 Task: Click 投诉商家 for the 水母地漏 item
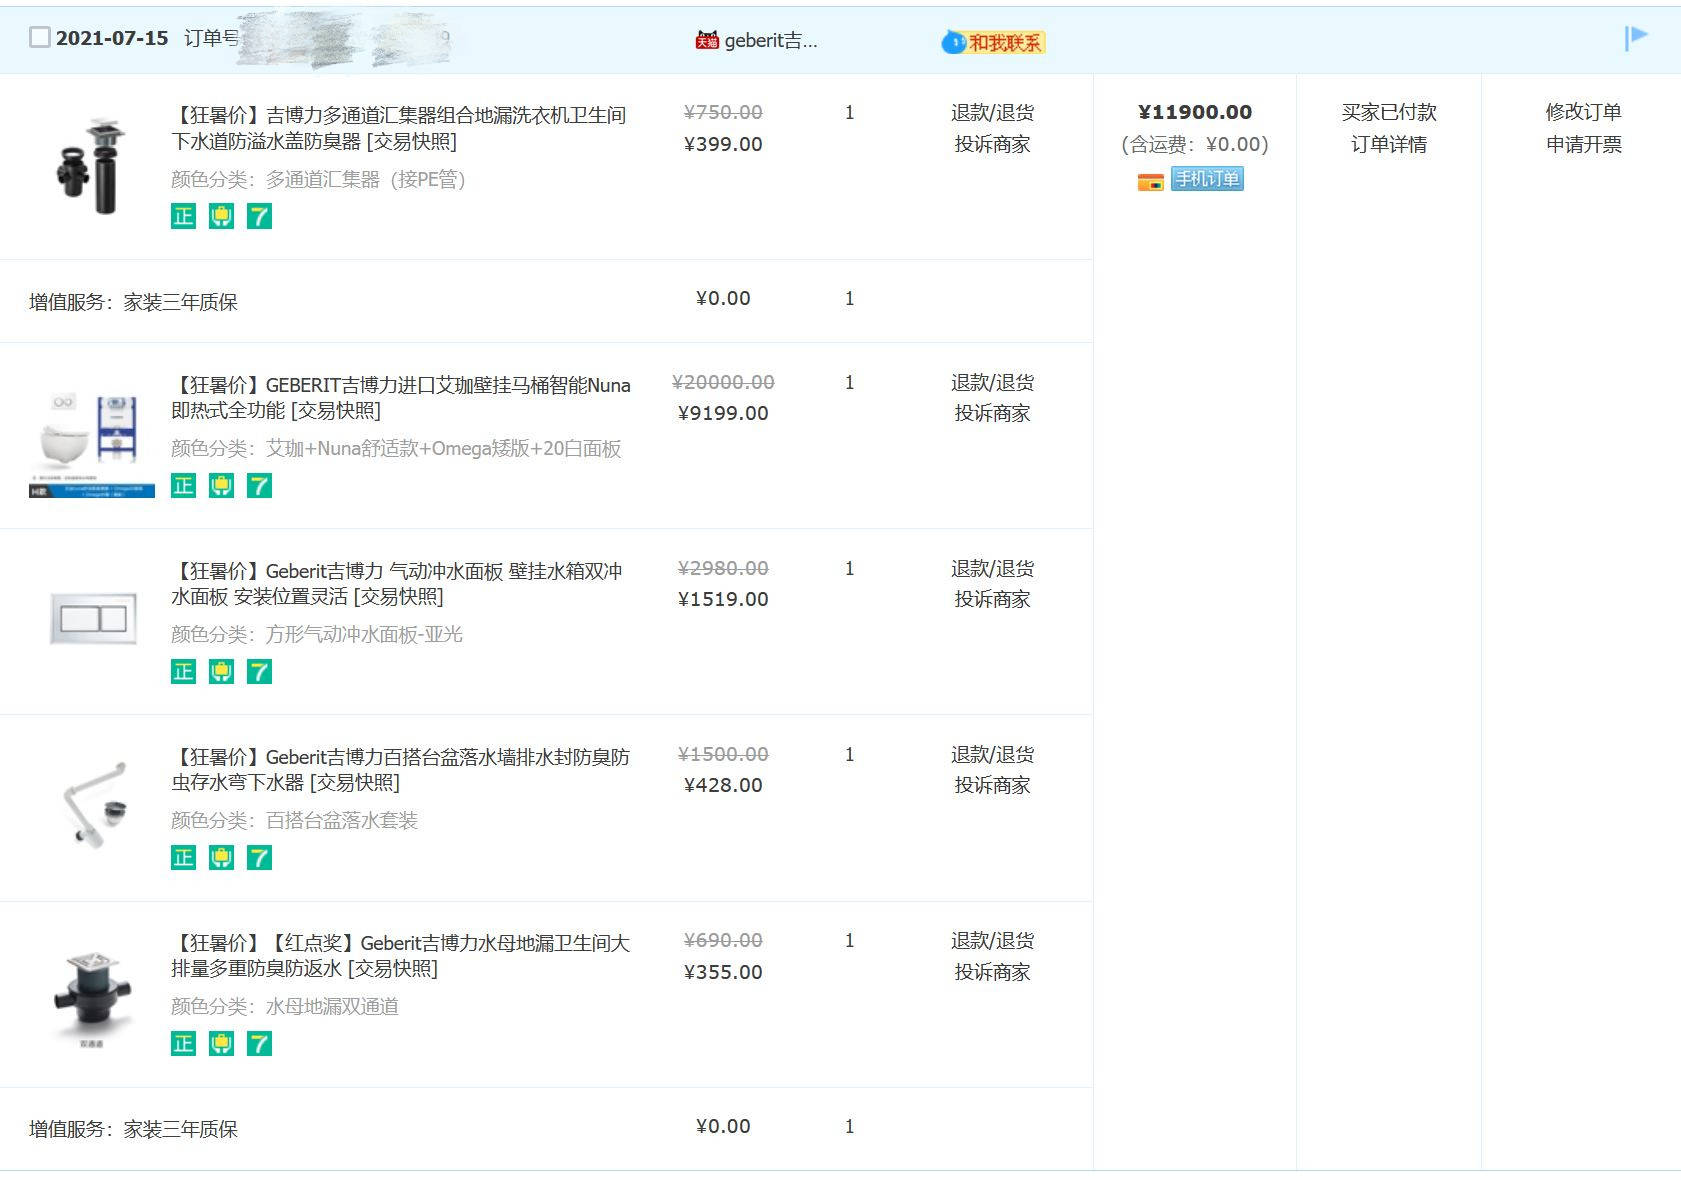[x=992, y=972]
